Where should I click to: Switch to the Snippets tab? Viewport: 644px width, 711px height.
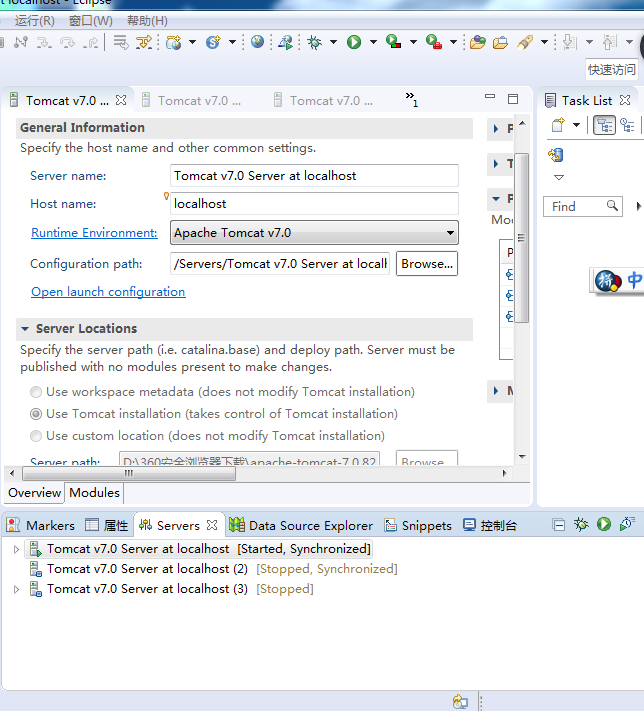pyautogui.click(x=418, y=525)
